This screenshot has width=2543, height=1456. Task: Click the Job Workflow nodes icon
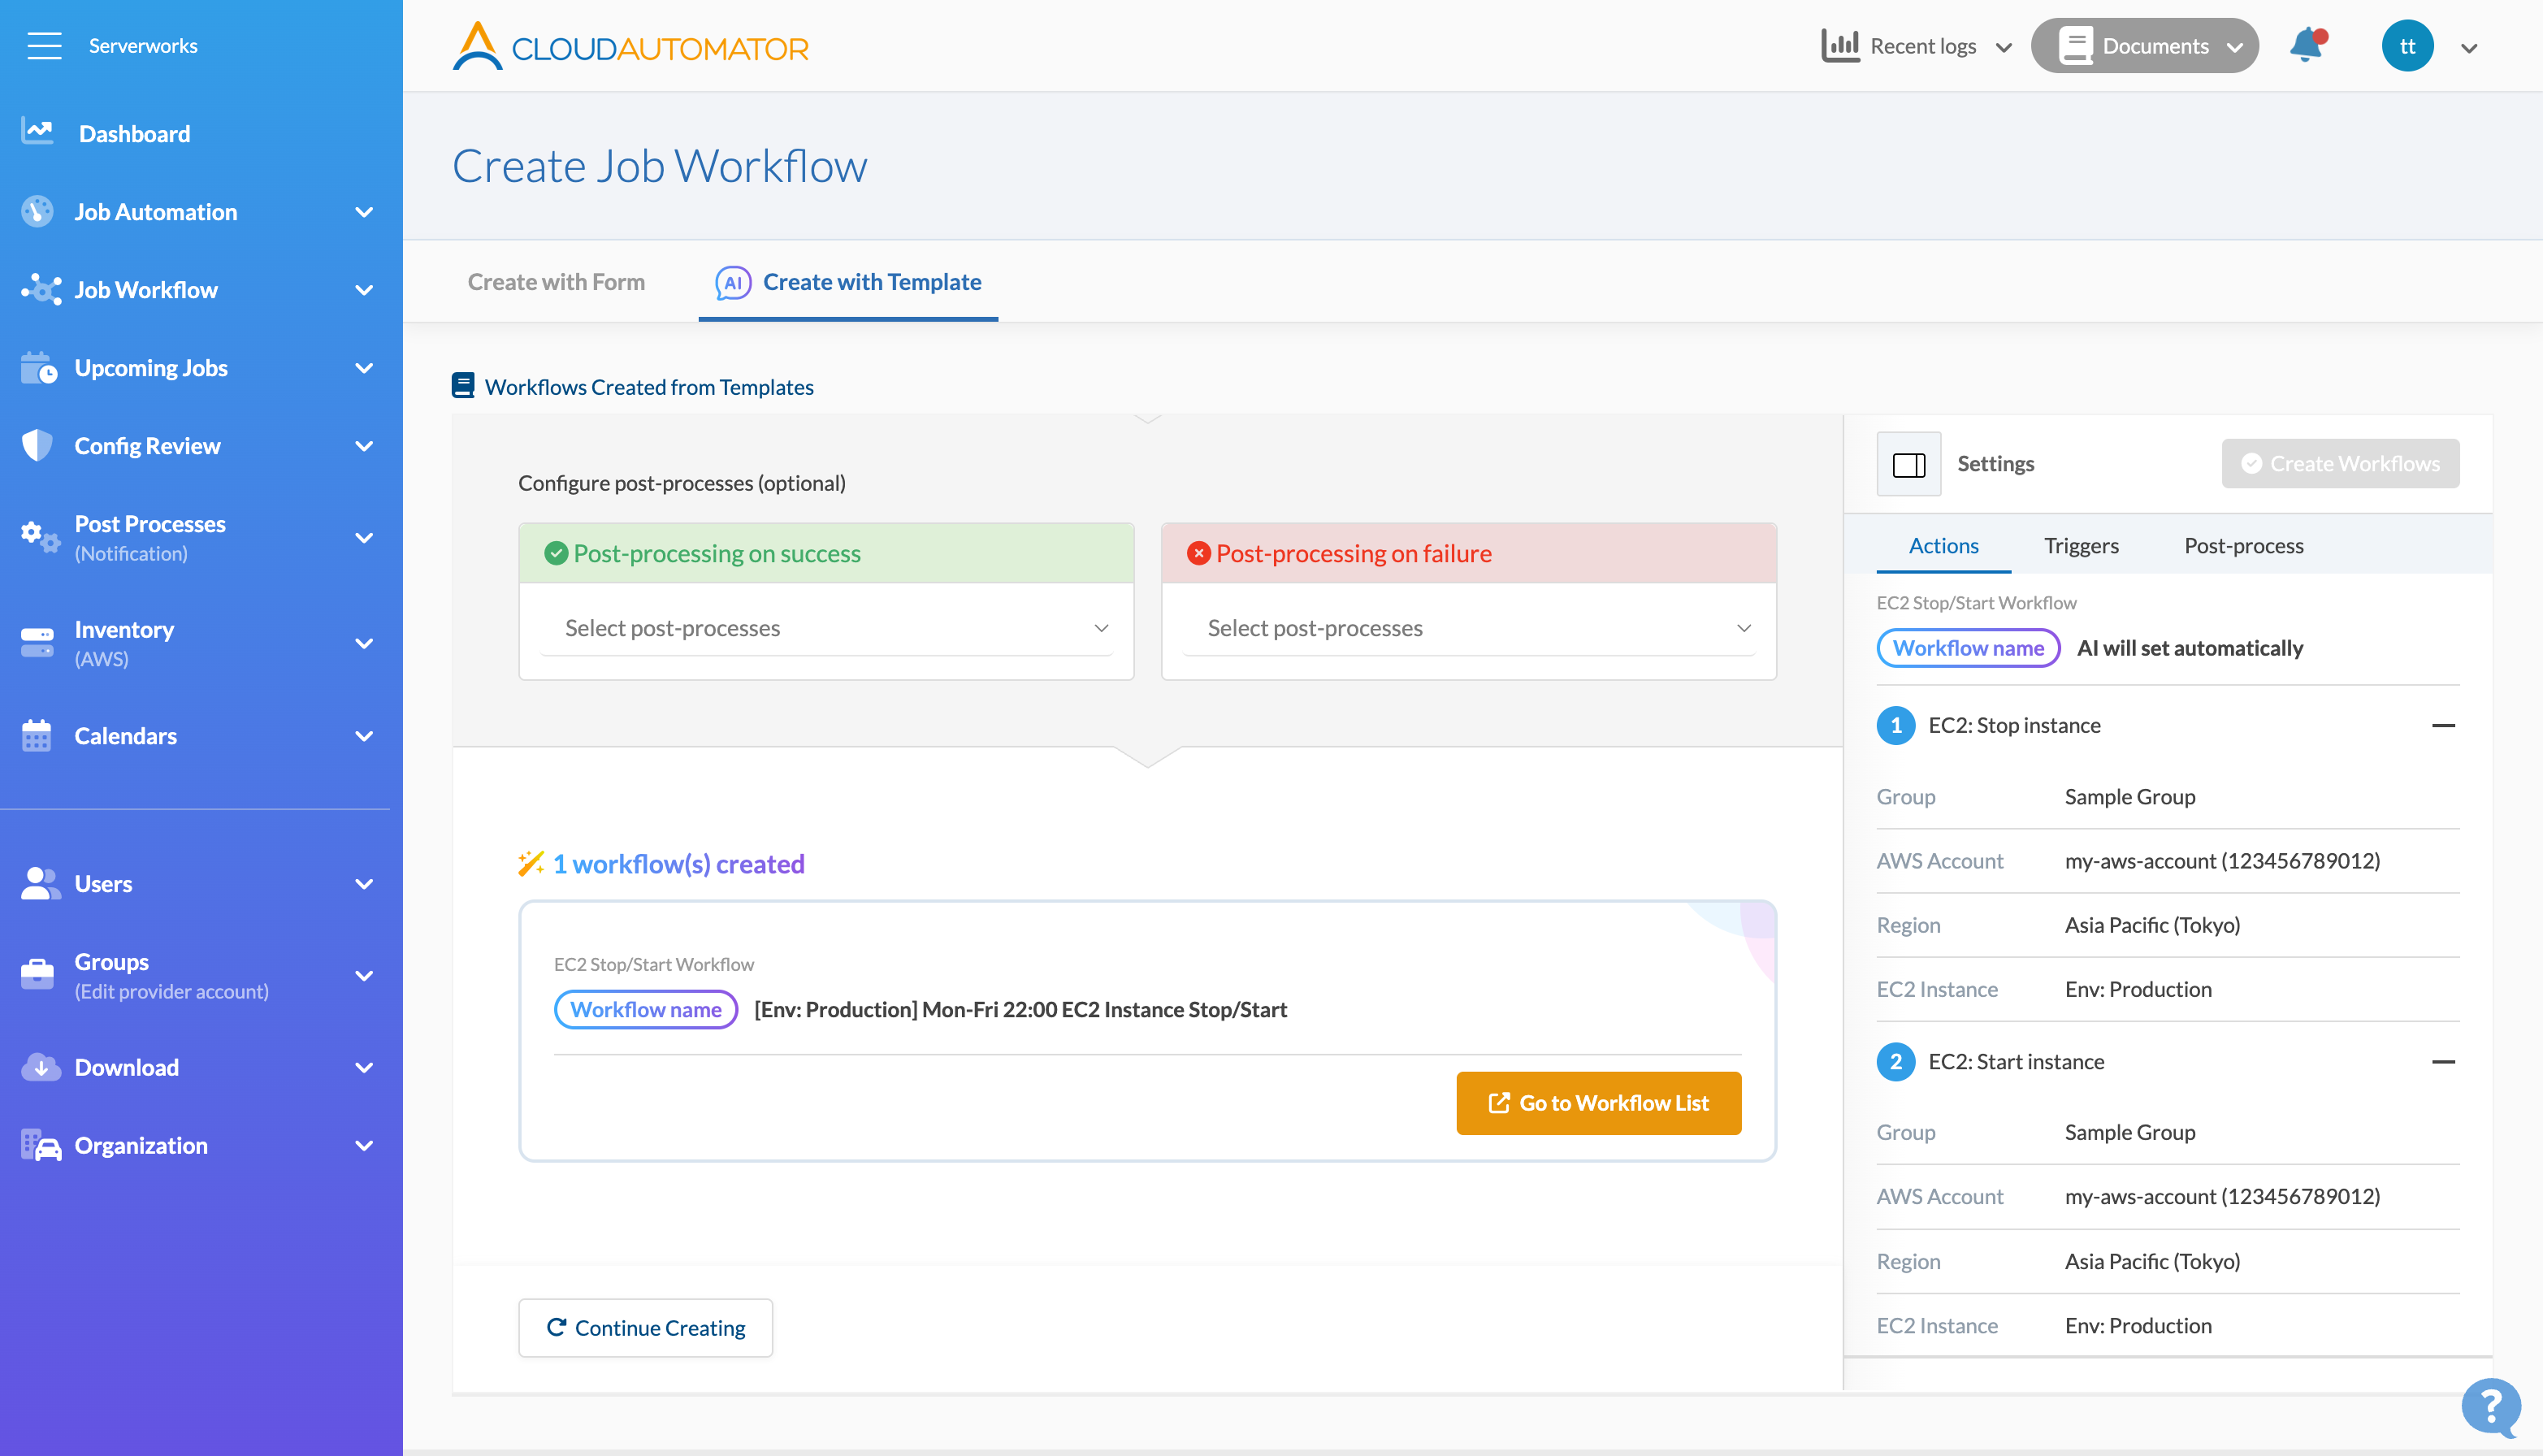(x=40, y=289)
